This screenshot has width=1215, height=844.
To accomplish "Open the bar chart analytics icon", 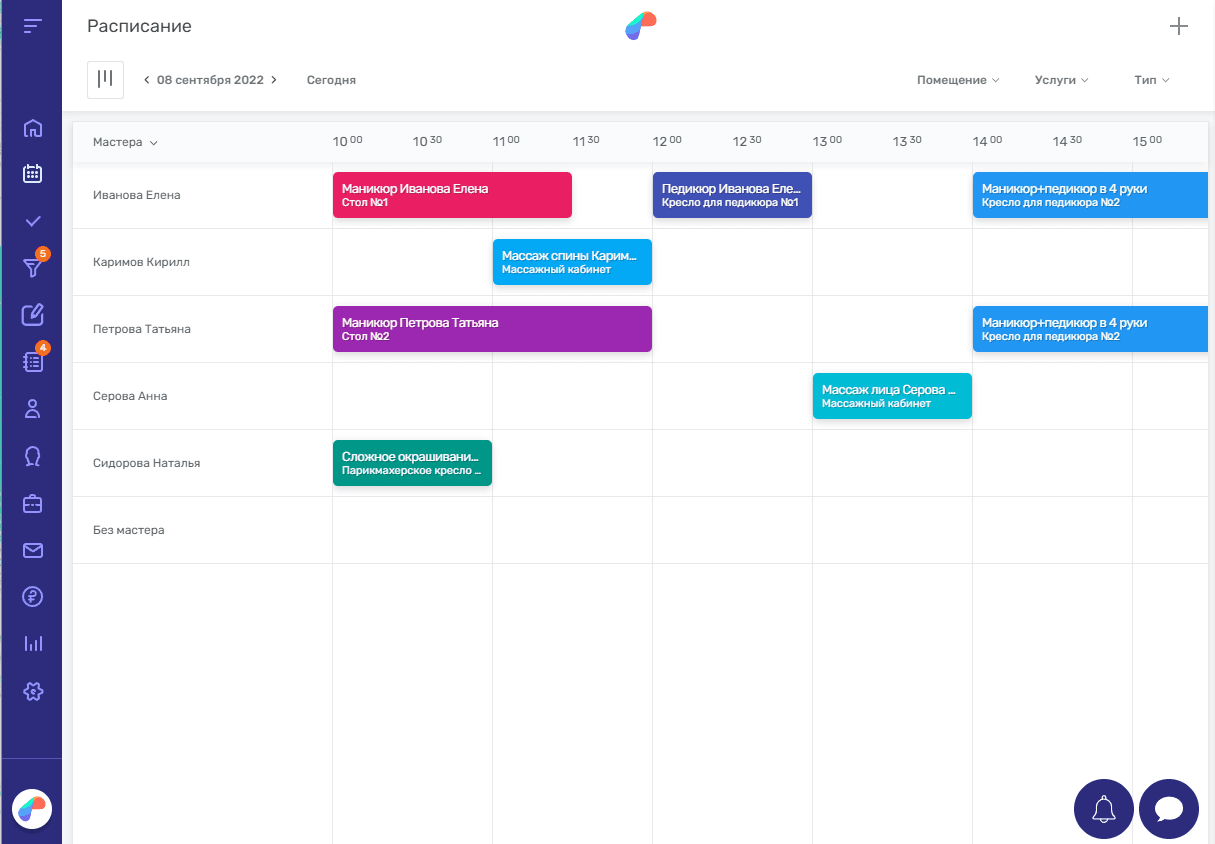I will [32, 644].
